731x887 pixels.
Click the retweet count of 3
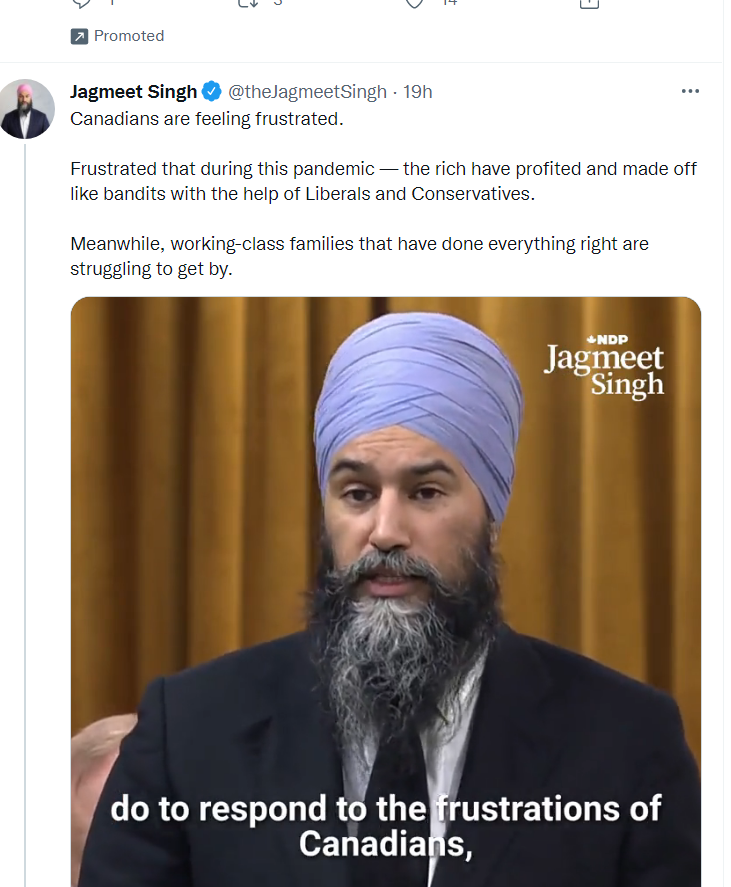point(277,3)
